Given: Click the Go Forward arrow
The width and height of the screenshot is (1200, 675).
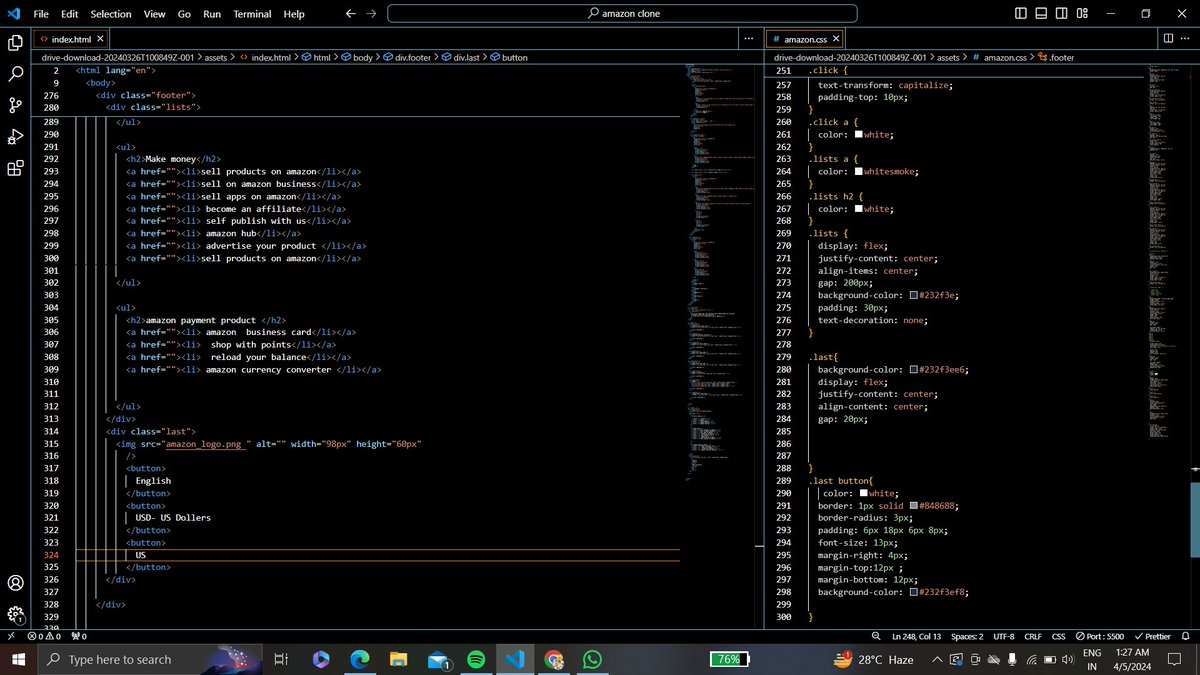Looking at the screenshot, I should pyautogui.click(x=371, y=13).
